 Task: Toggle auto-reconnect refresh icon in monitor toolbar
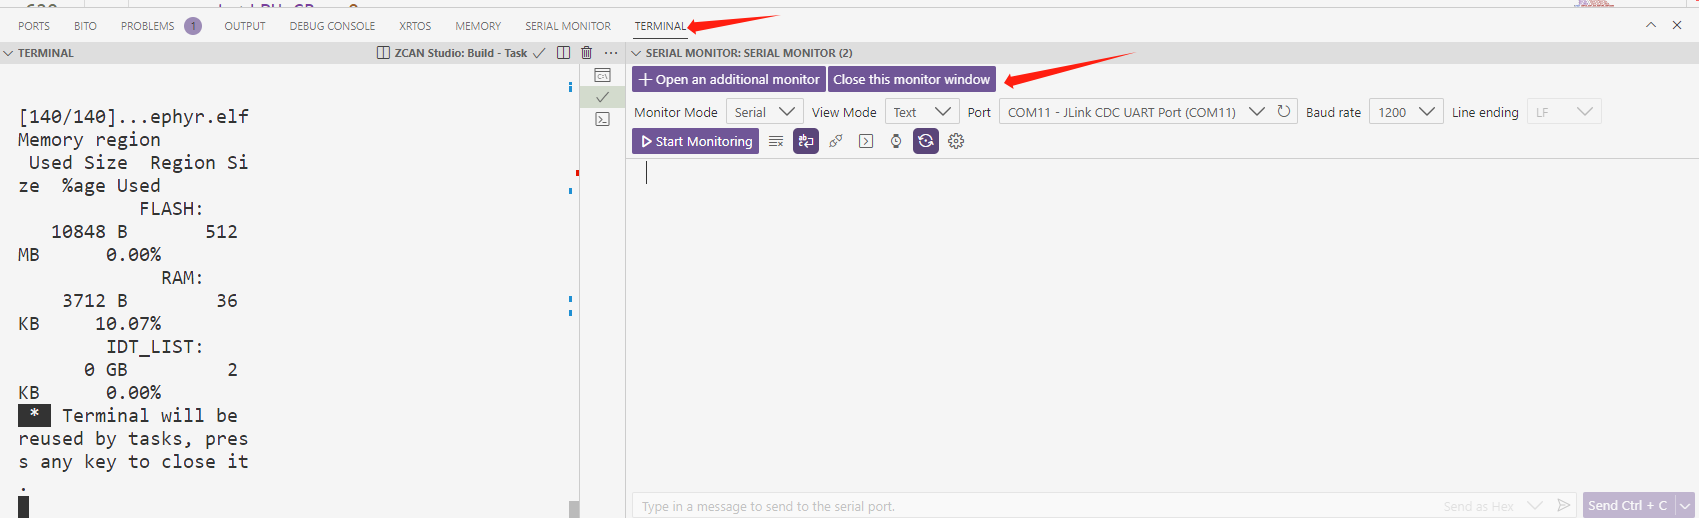(x=926, y=141)
